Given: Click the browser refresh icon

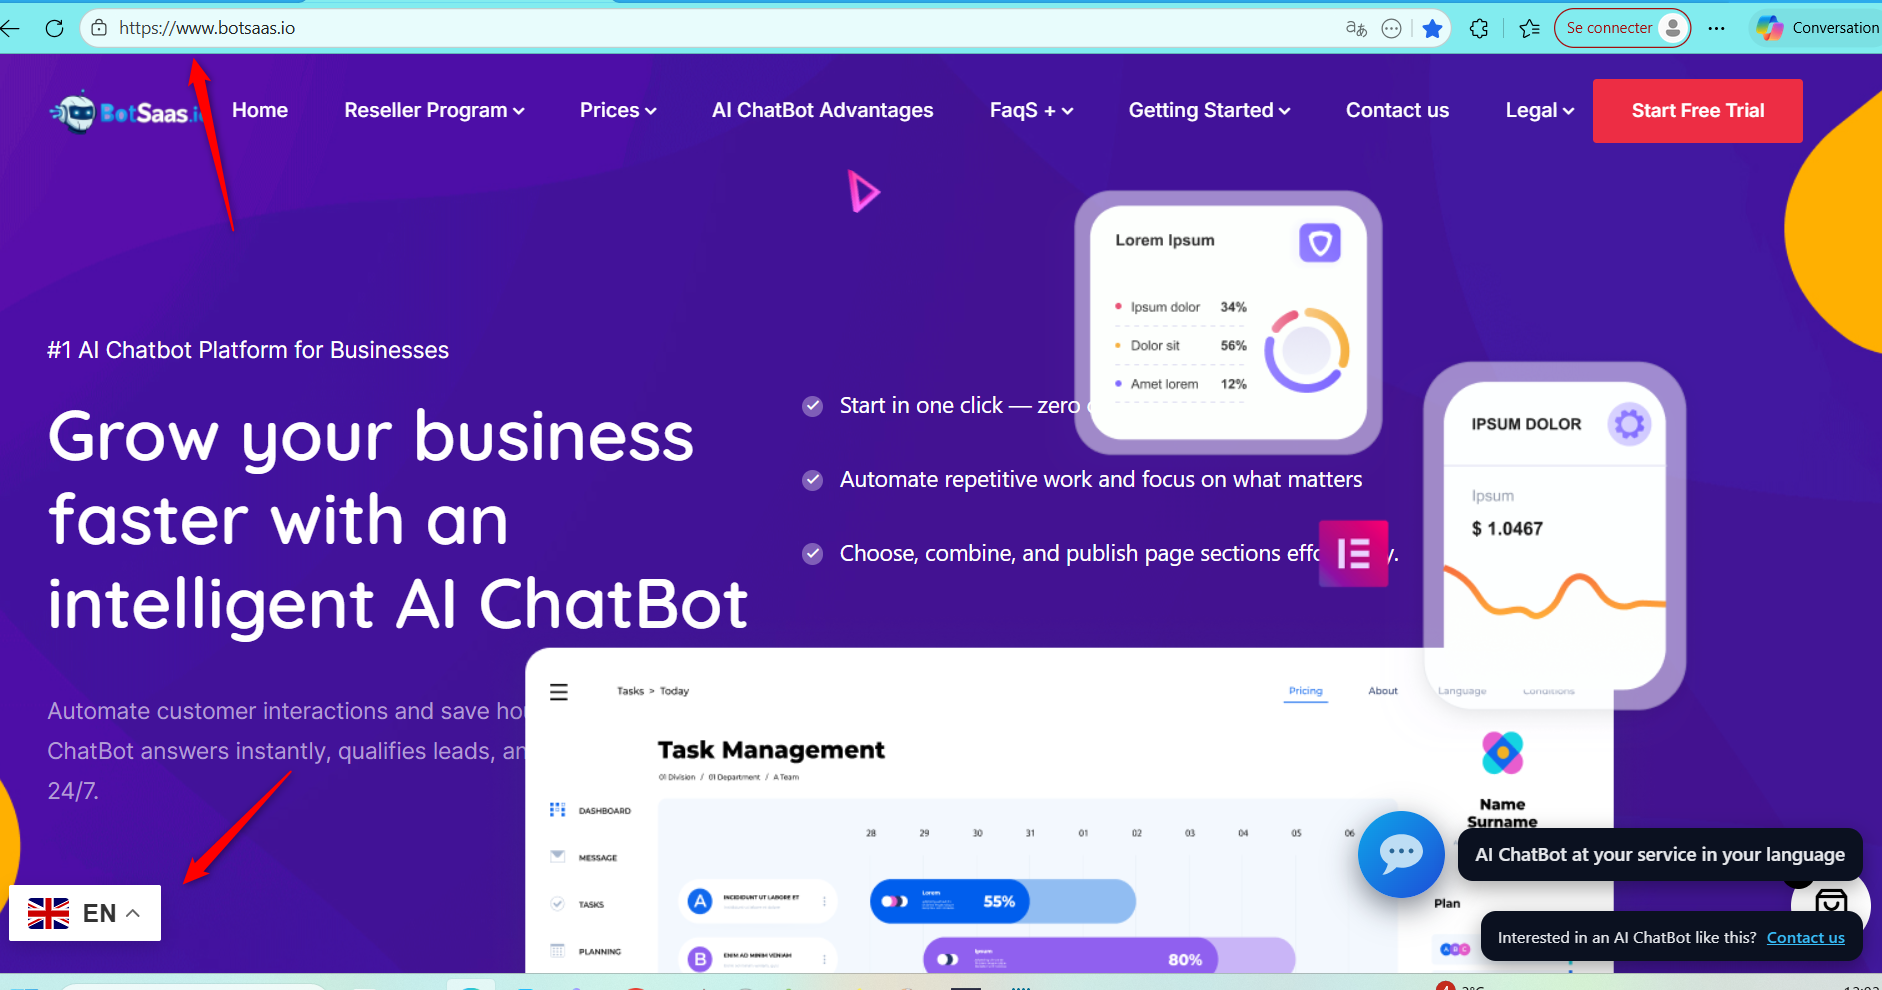Looking at the screenshot, I should click(x=55, y=28).
